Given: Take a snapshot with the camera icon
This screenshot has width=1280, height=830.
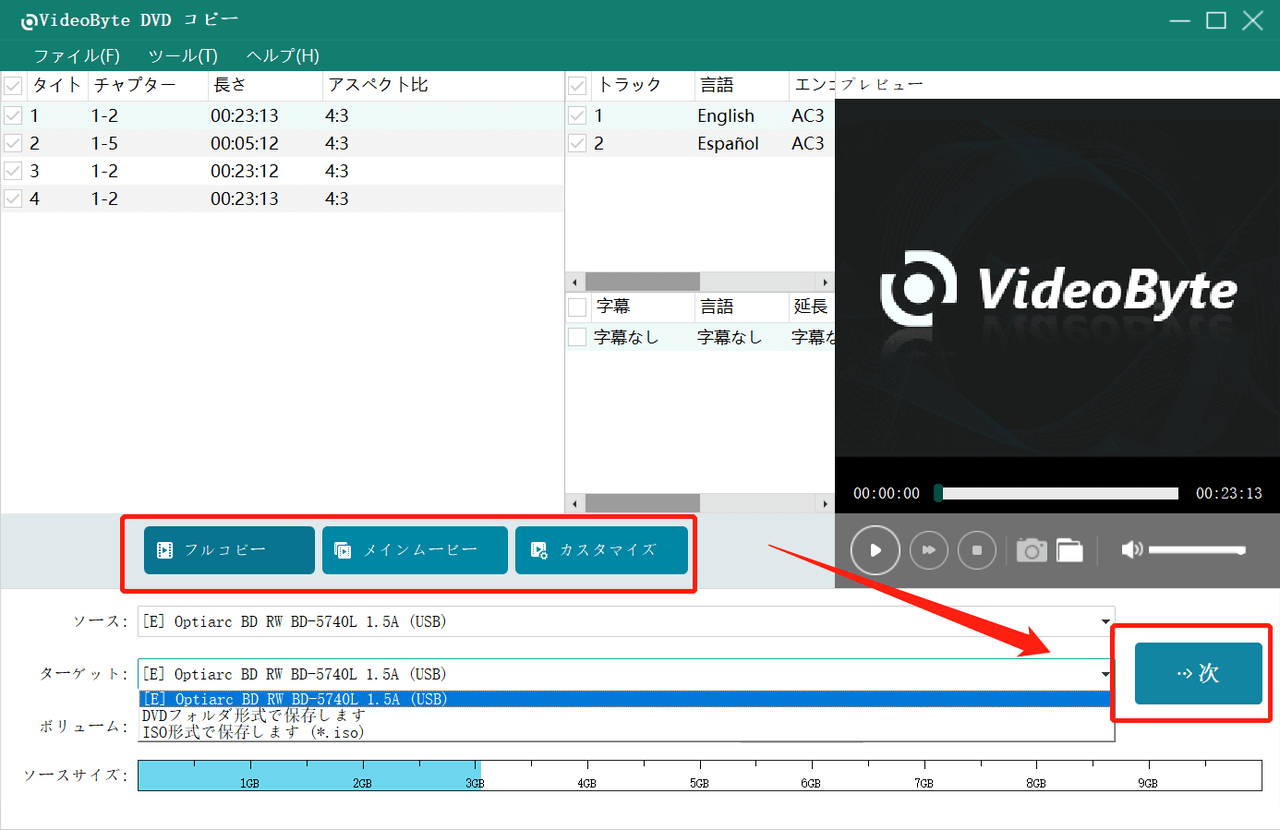Looking at the screenshot, I should point(1031,550).
